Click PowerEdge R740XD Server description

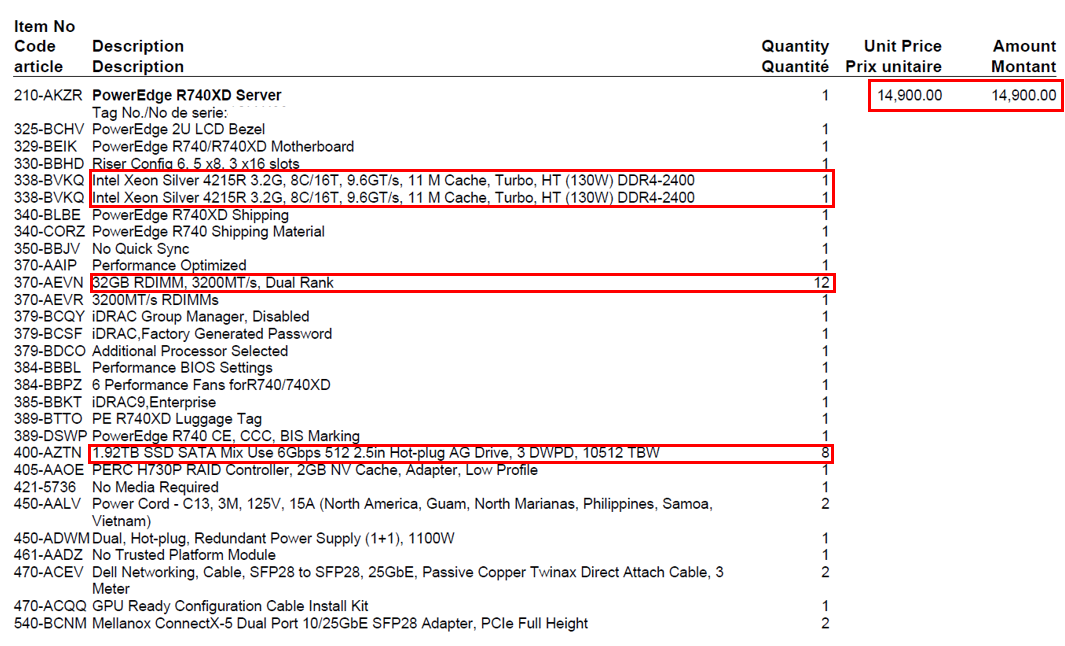point(187,95)
